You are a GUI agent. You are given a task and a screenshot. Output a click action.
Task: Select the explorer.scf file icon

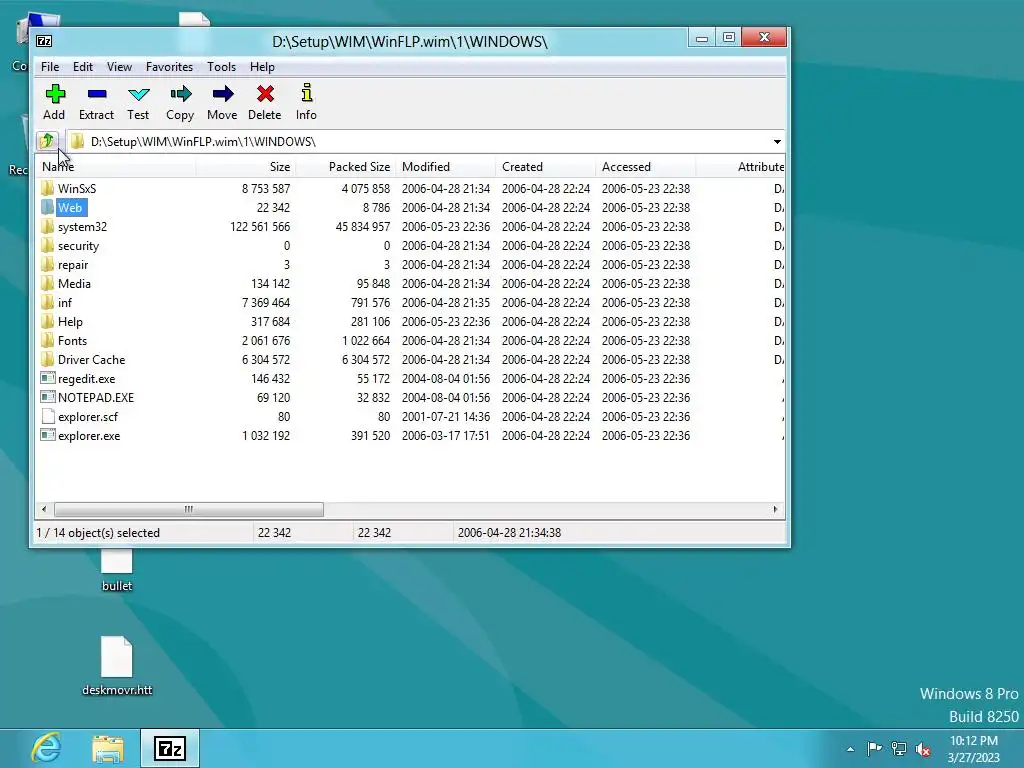click(48, 416)
